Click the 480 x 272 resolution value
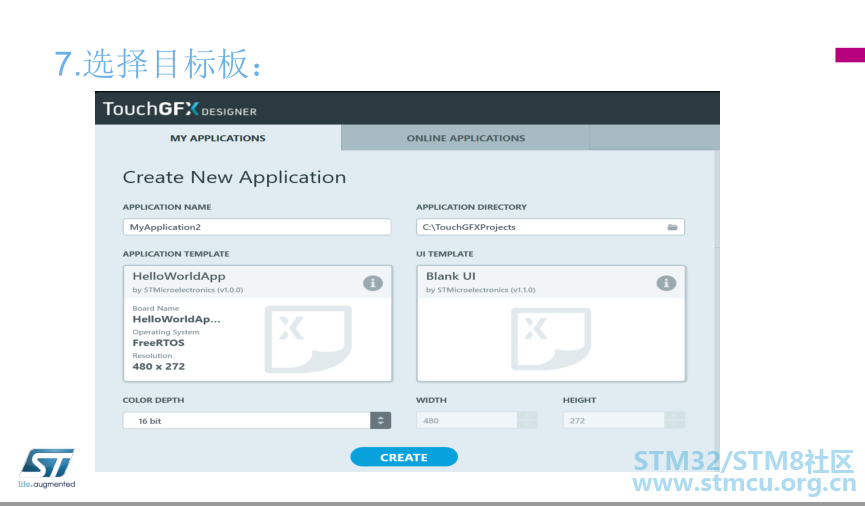This screenshot has width=865, height=506. [x=158, y=366]
